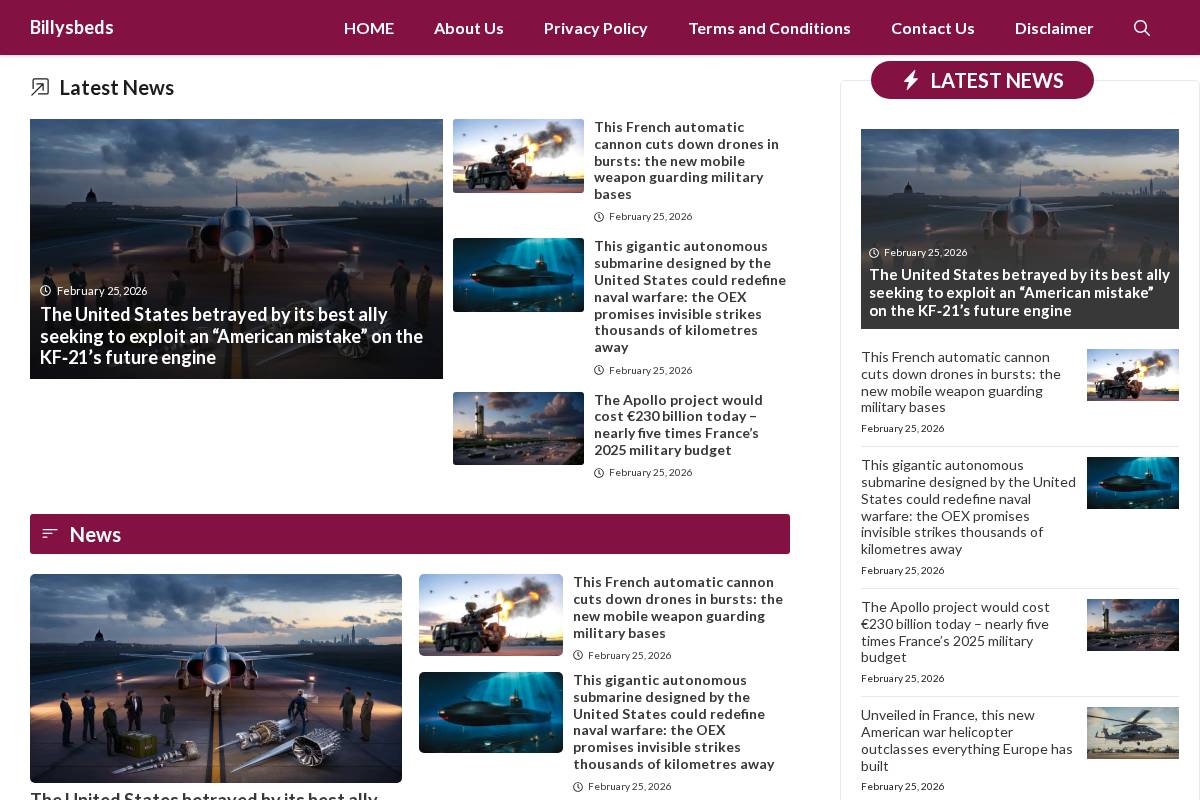Open the Disclaimer page
1200x800 pixels.
[x=1054, y=28]
